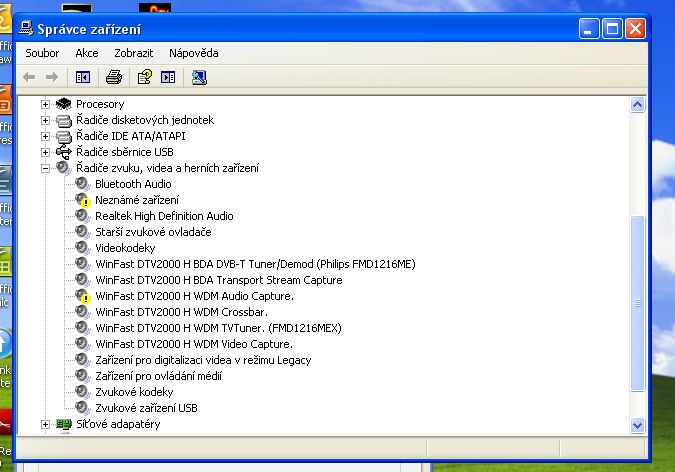Screen dimensions: 675x472
Task: Click the floppy controllers category icon
Action: point(64,121)
